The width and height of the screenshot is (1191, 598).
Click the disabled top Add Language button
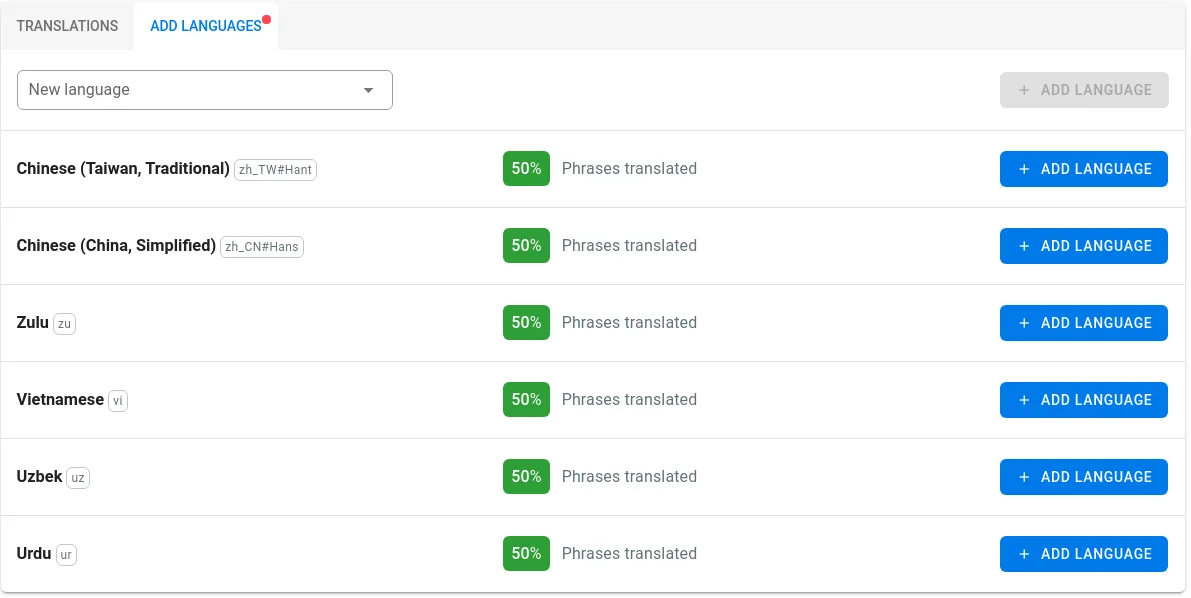tap(1084, 90)
